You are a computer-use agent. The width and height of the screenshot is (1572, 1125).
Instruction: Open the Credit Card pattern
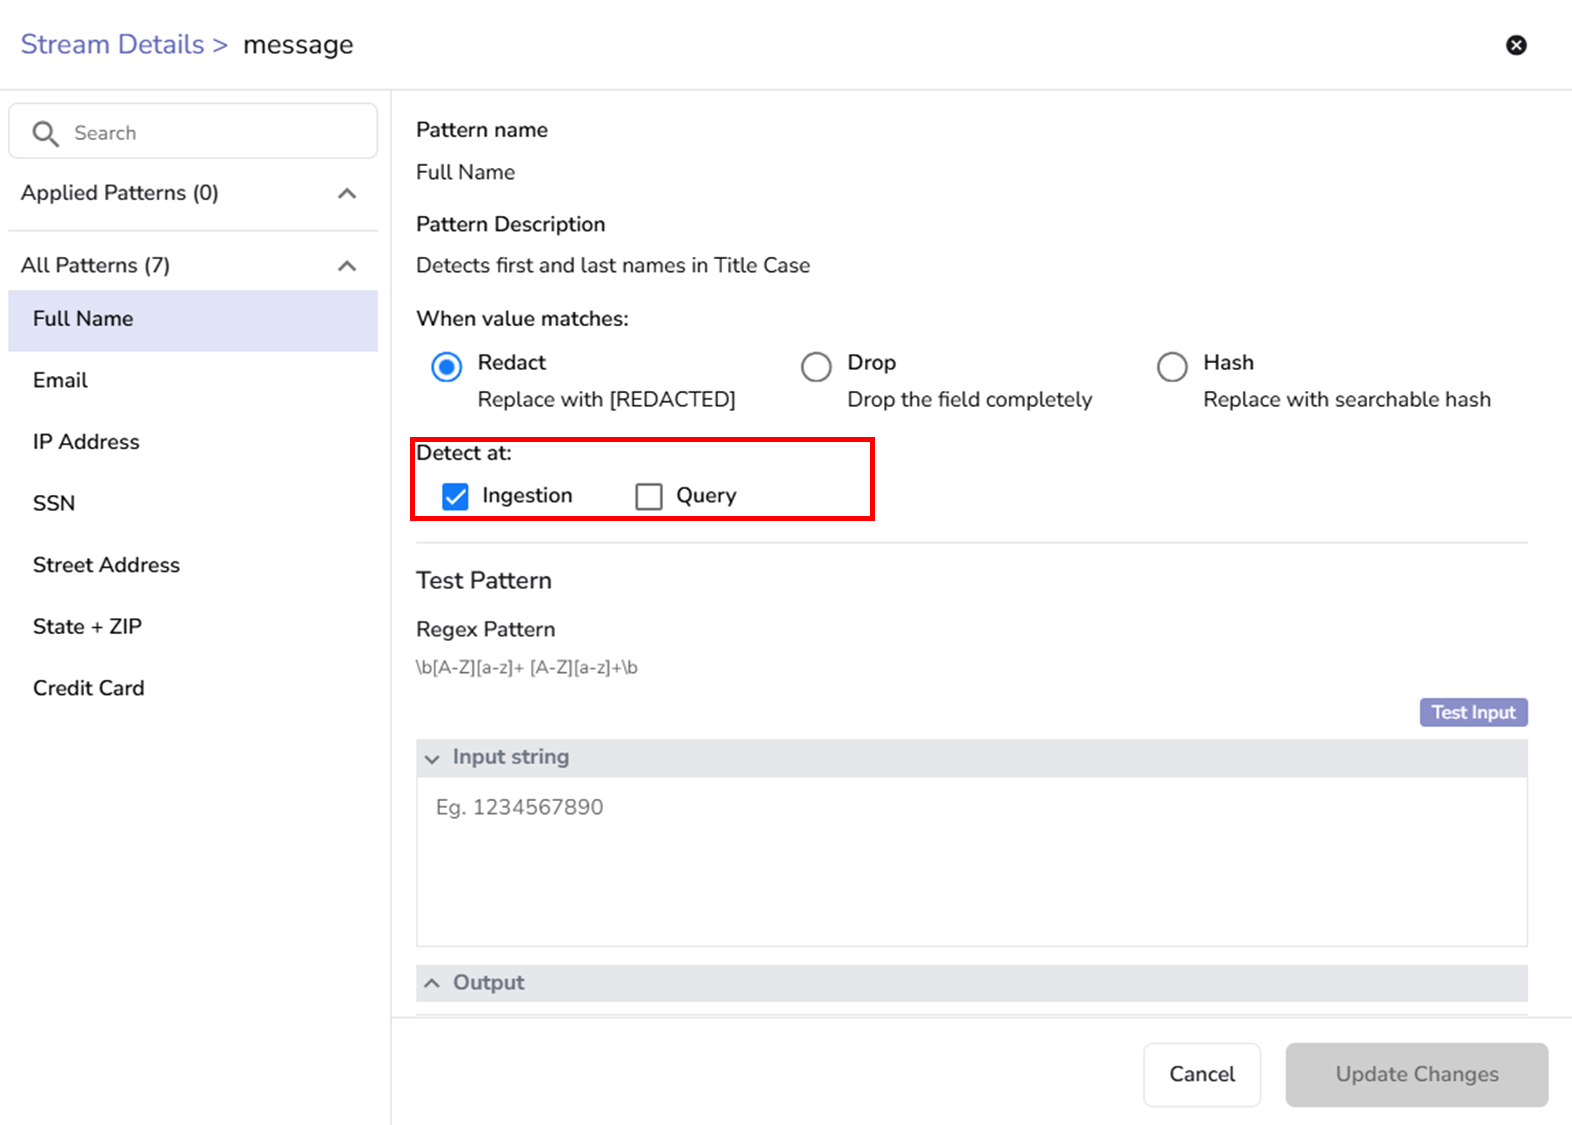[89, 688]
